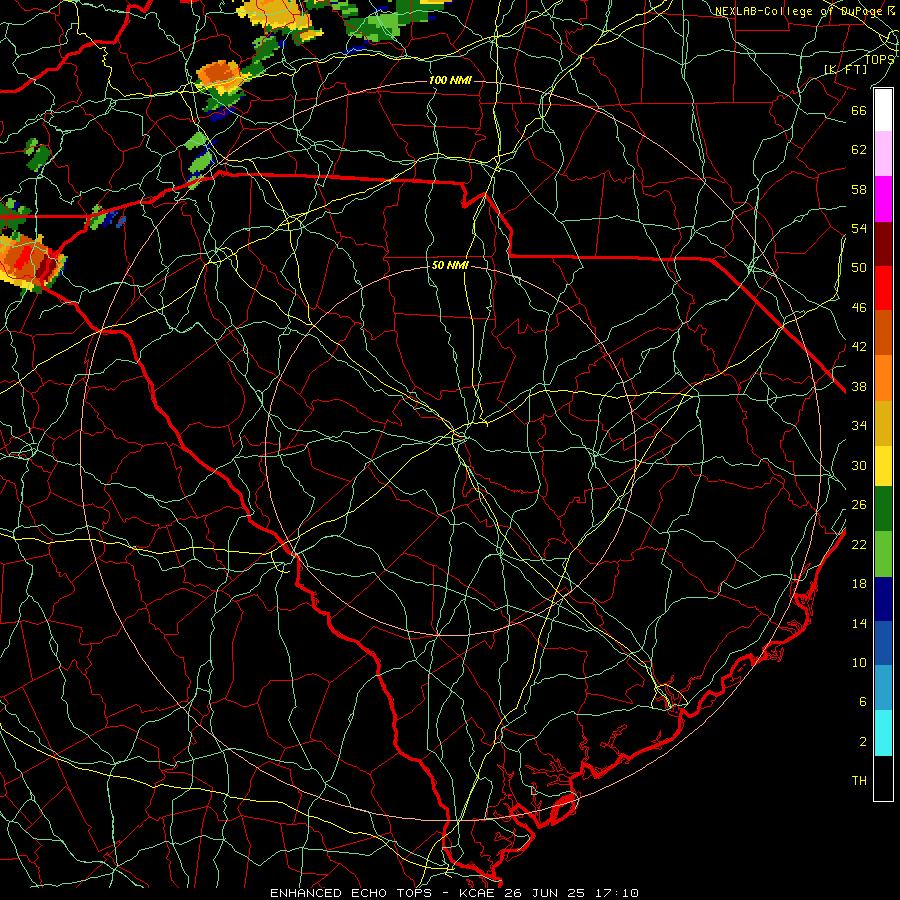The width and height of the screenshot is (900, 900).
Task: Select the dark green legend swatch
Action: pos(883,509)
